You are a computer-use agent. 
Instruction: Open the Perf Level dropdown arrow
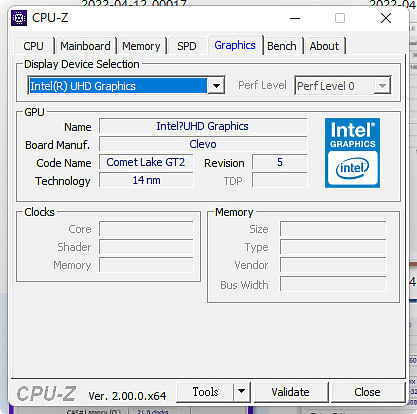382,86
